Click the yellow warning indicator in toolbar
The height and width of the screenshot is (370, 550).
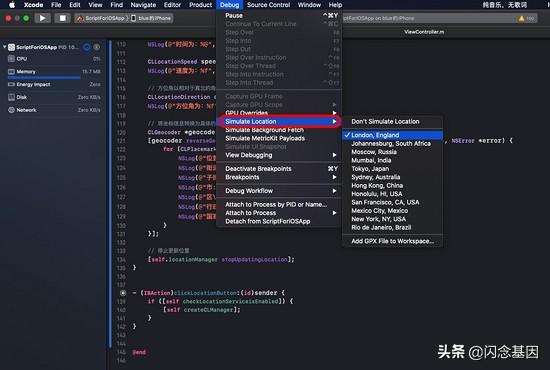pos(522,18)
